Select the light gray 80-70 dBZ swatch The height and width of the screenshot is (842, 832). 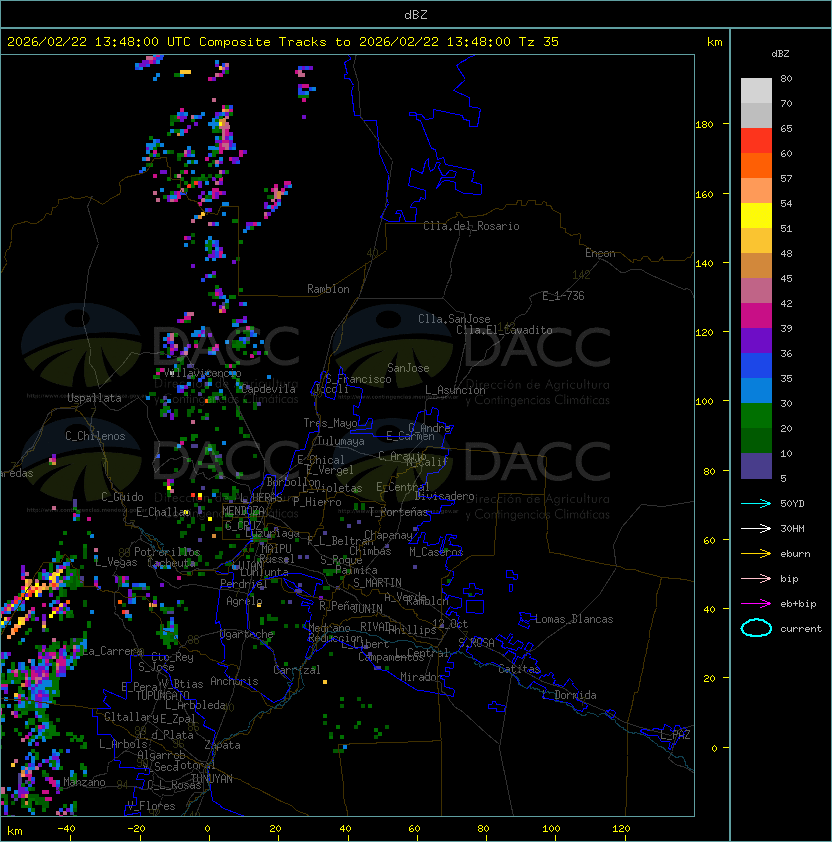pyautogui.click(x=756, y=91)
